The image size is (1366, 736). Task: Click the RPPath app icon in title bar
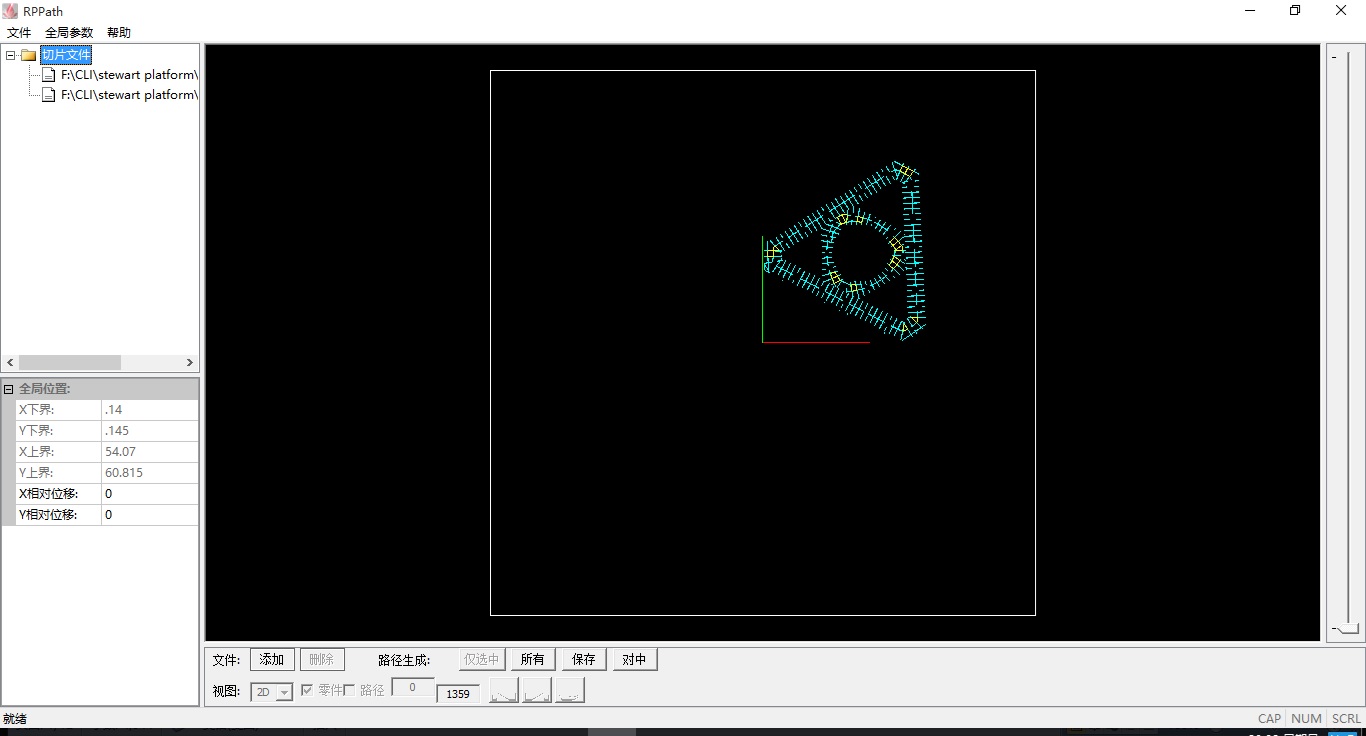tap(10, 11)
